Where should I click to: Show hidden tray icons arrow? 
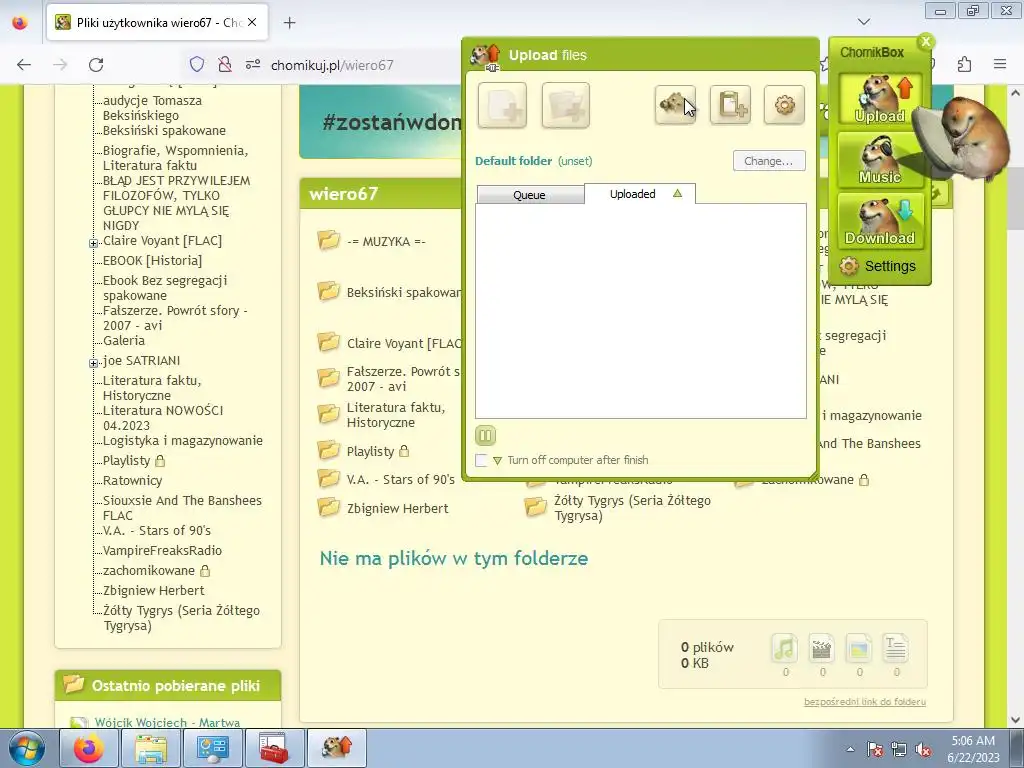(850, 749)
